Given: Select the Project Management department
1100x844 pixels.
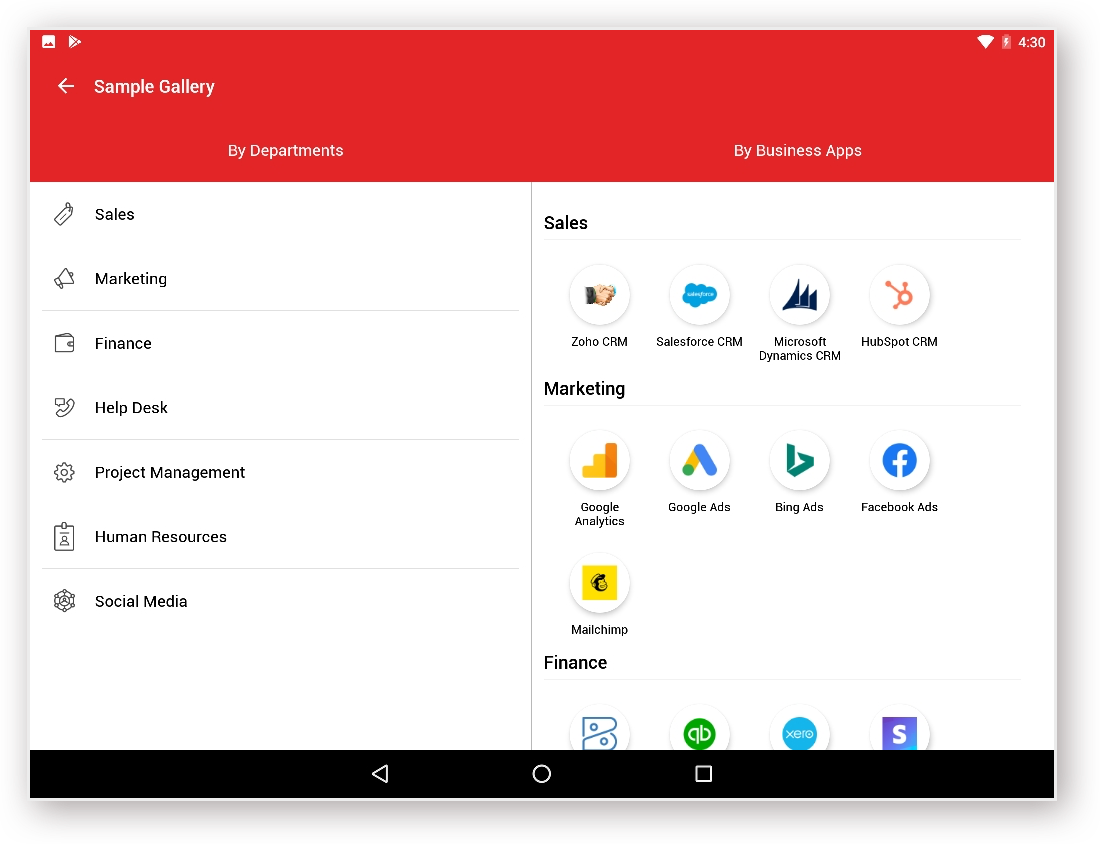Looking at the screenshot, I should pos(281,472).
